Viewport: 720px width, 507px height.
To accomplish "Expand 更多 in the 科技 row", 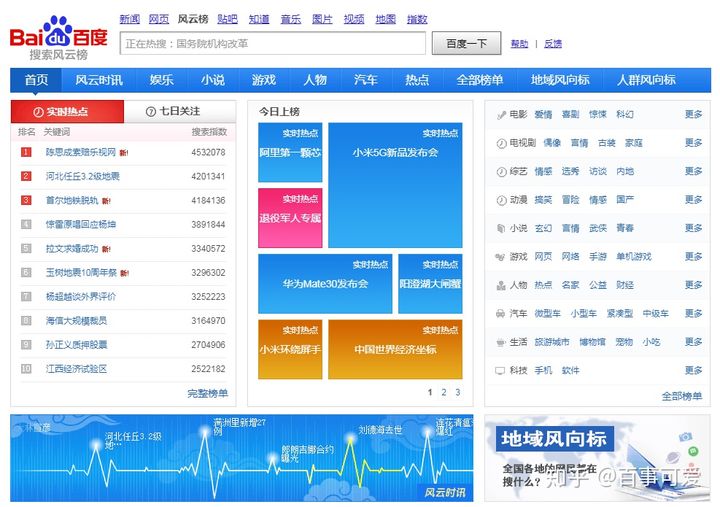I will tap(693, 371).
